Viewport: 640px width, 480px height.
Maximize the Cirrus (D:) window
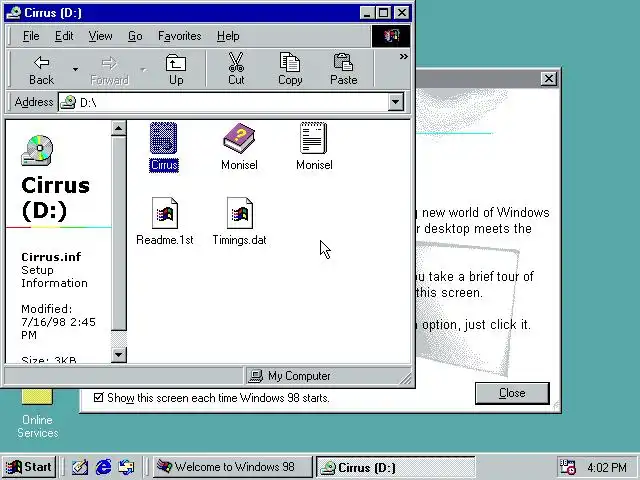pos(383,13)
